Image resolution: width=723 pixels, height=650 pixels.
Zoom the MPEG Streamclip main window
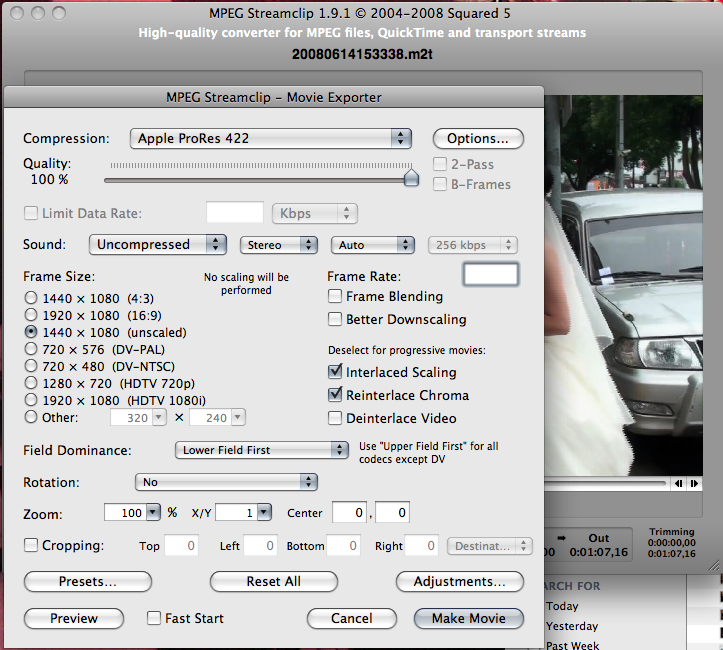click(x=59, y=13)
